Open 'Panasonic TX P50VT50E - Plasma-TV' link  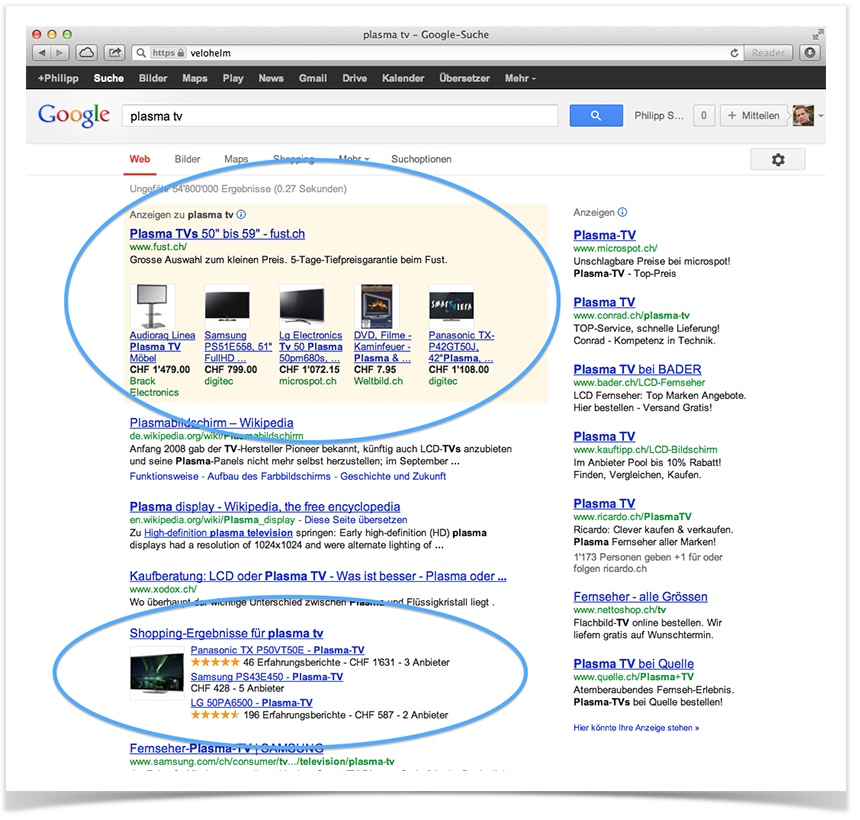point(278,650)
